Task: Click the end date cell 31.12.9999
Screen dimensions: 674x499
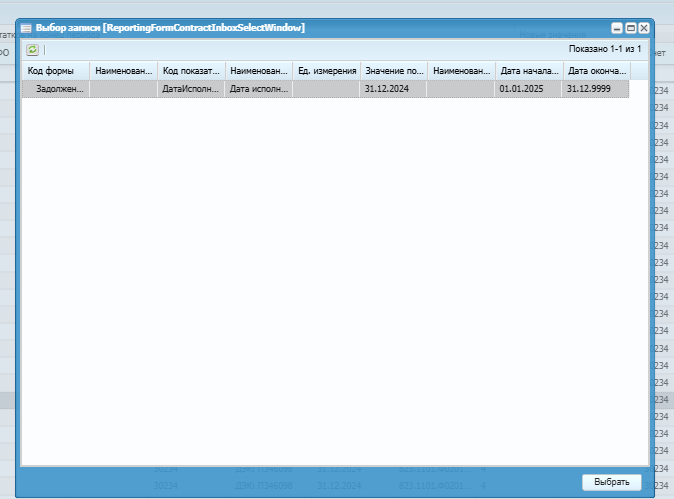Action: coord(596,89)
